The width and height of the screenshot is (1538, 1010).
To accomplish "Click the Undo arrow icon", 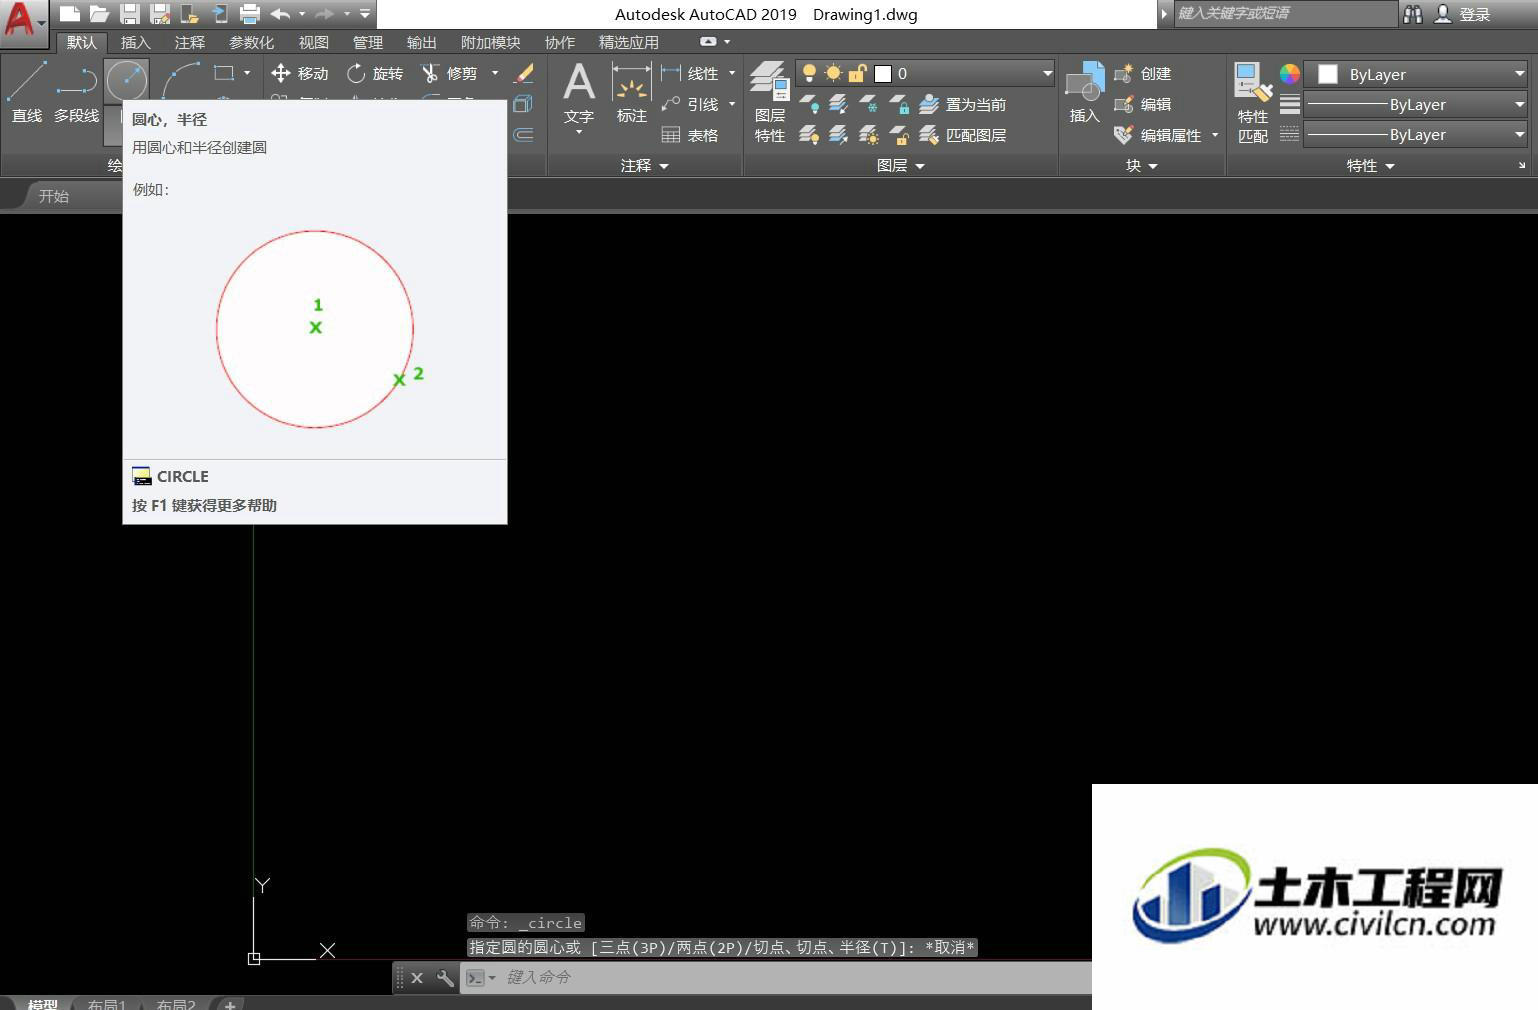I will [280, 14].
